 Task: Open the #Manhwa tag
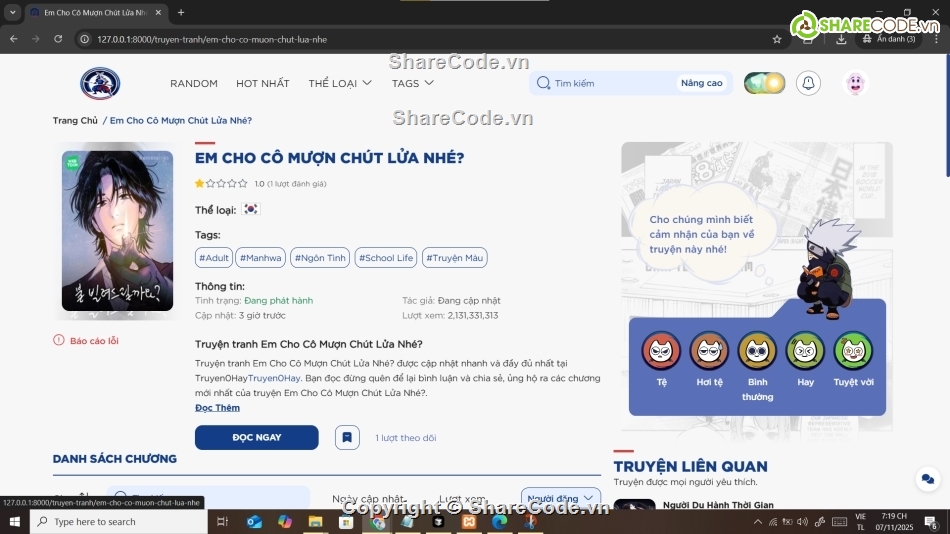[x=261, y=258]
